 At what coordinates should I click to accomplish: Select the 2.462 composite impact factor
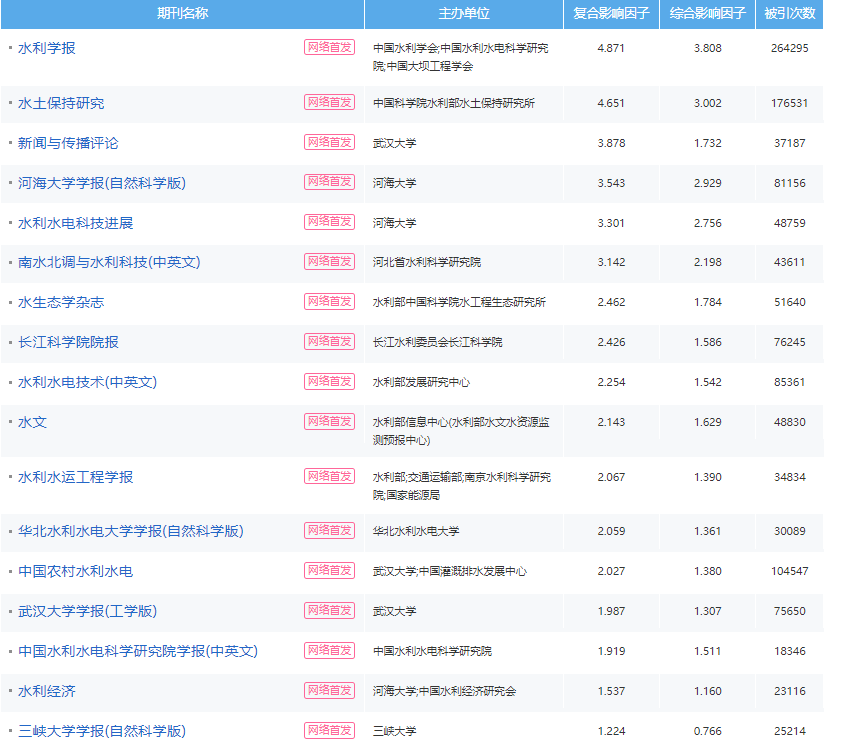pos(611,302)
